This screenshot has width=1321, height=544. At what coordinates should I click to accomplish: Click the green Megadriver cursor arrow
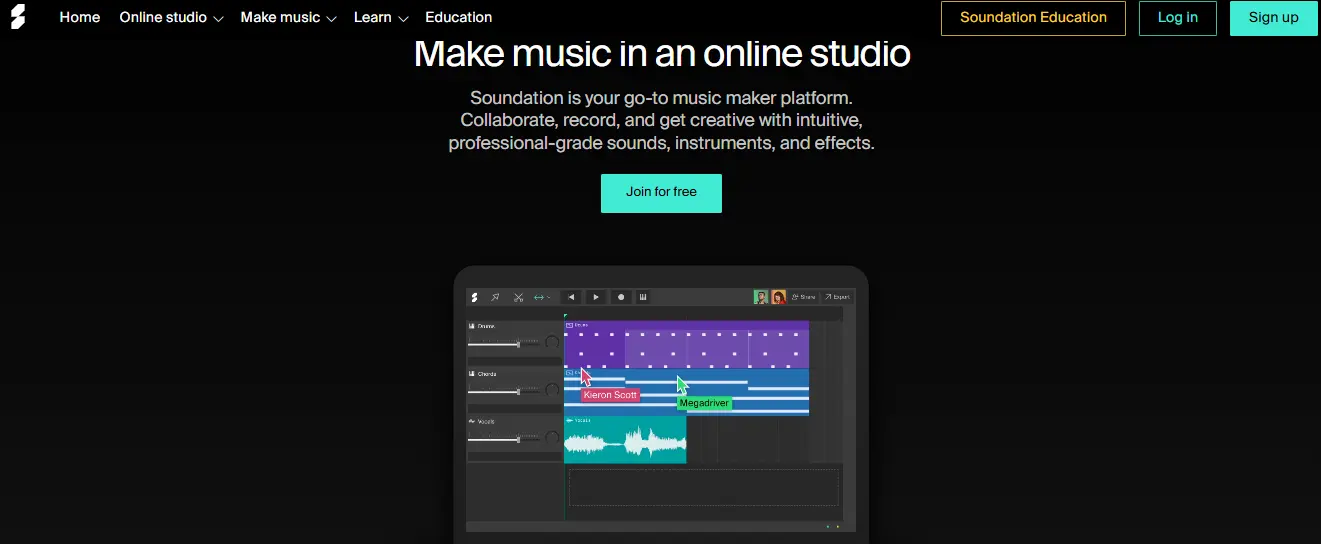pos(682,385)
